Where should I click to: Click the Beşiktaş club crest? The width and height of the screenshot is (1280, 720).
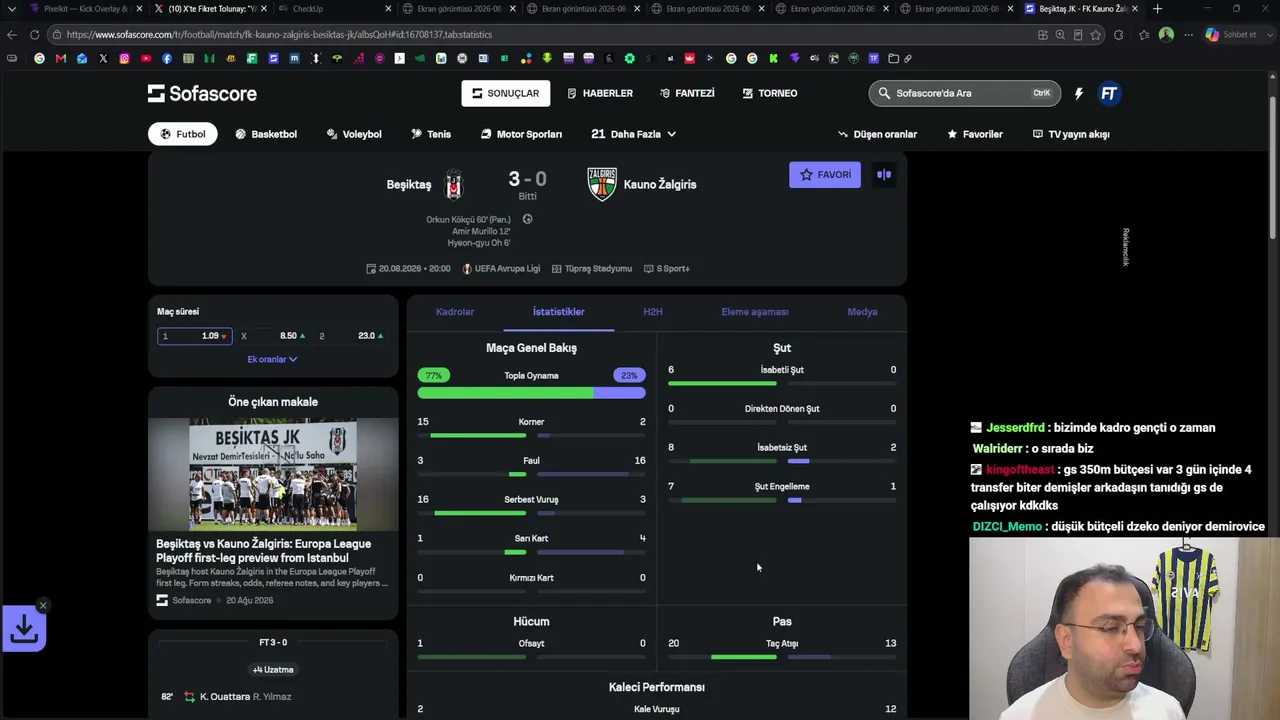point(454,184)
